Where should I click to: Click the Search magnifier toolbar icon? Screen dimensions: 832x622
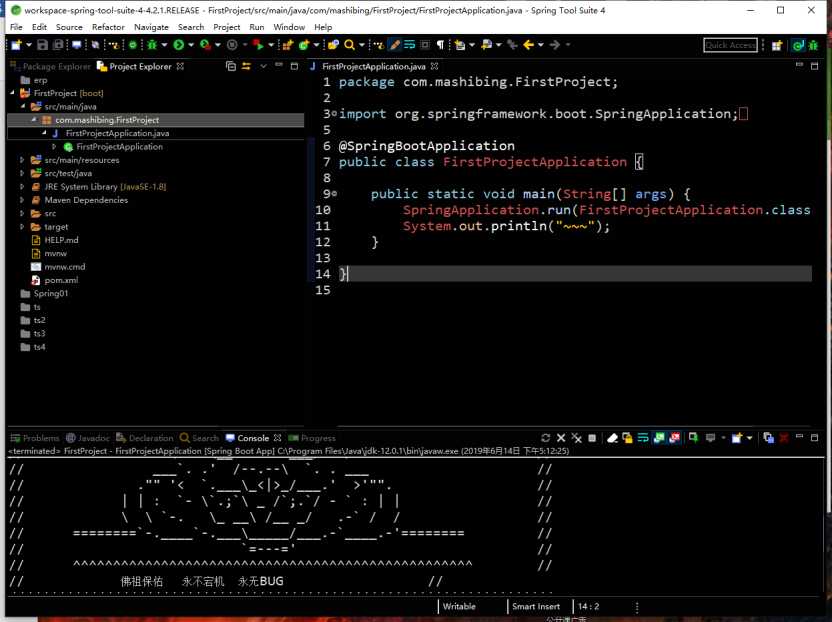tap(349, 45)
